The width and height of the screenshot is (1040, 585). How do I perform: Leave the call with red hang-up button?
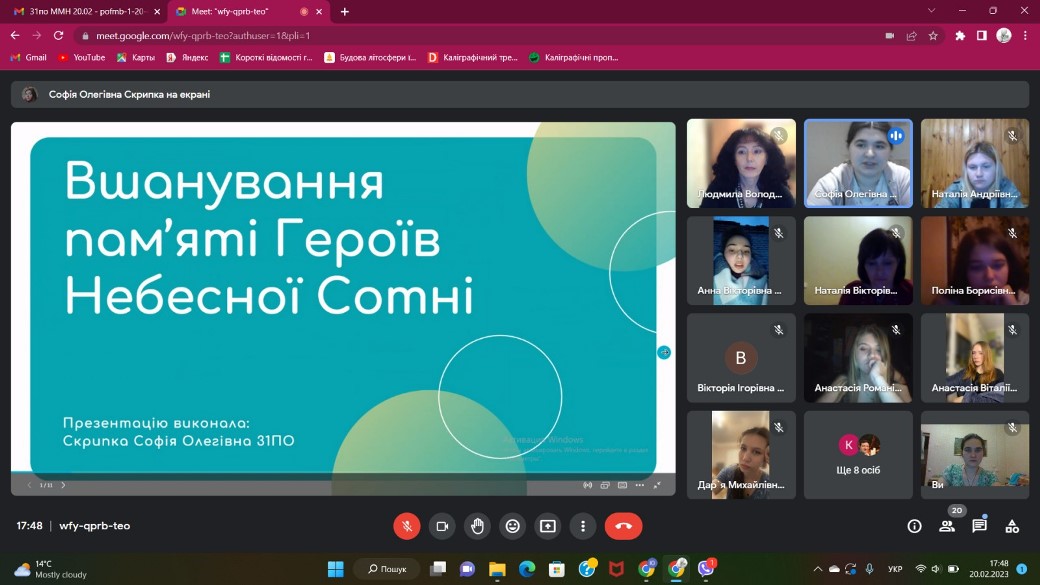[x=623, y=526]
